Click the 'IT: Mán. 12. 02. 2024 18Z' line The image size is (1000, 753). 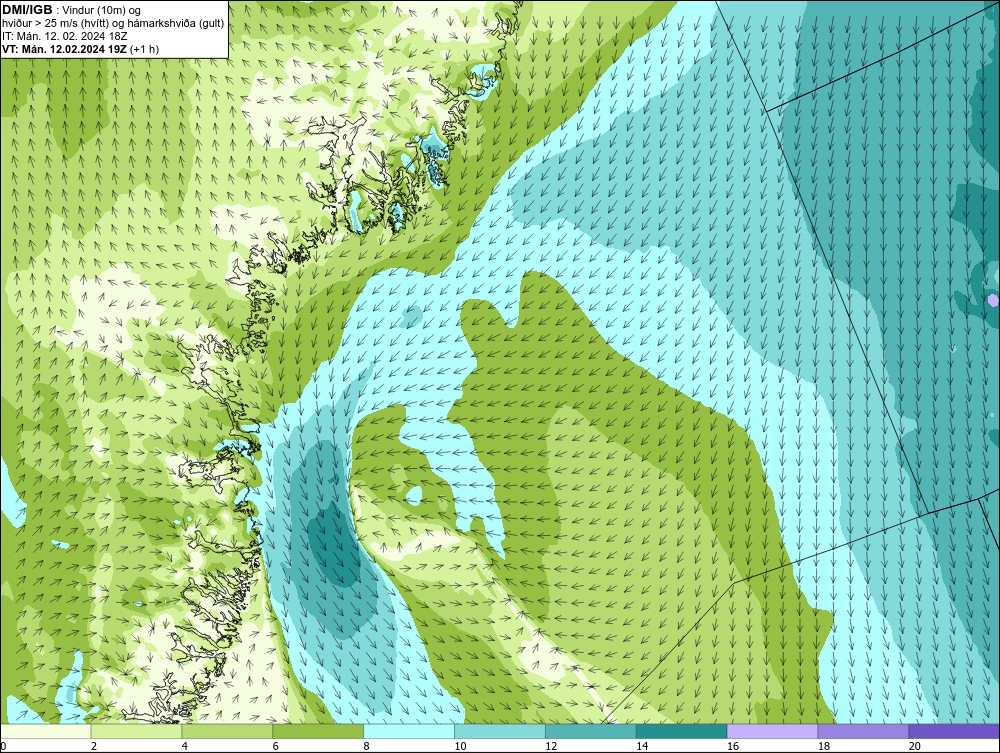coord(64,36)
